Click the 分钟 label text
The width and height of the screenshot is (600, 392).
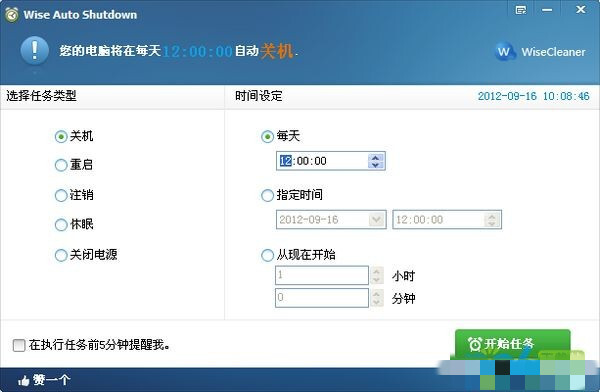(x=403, y=299)
